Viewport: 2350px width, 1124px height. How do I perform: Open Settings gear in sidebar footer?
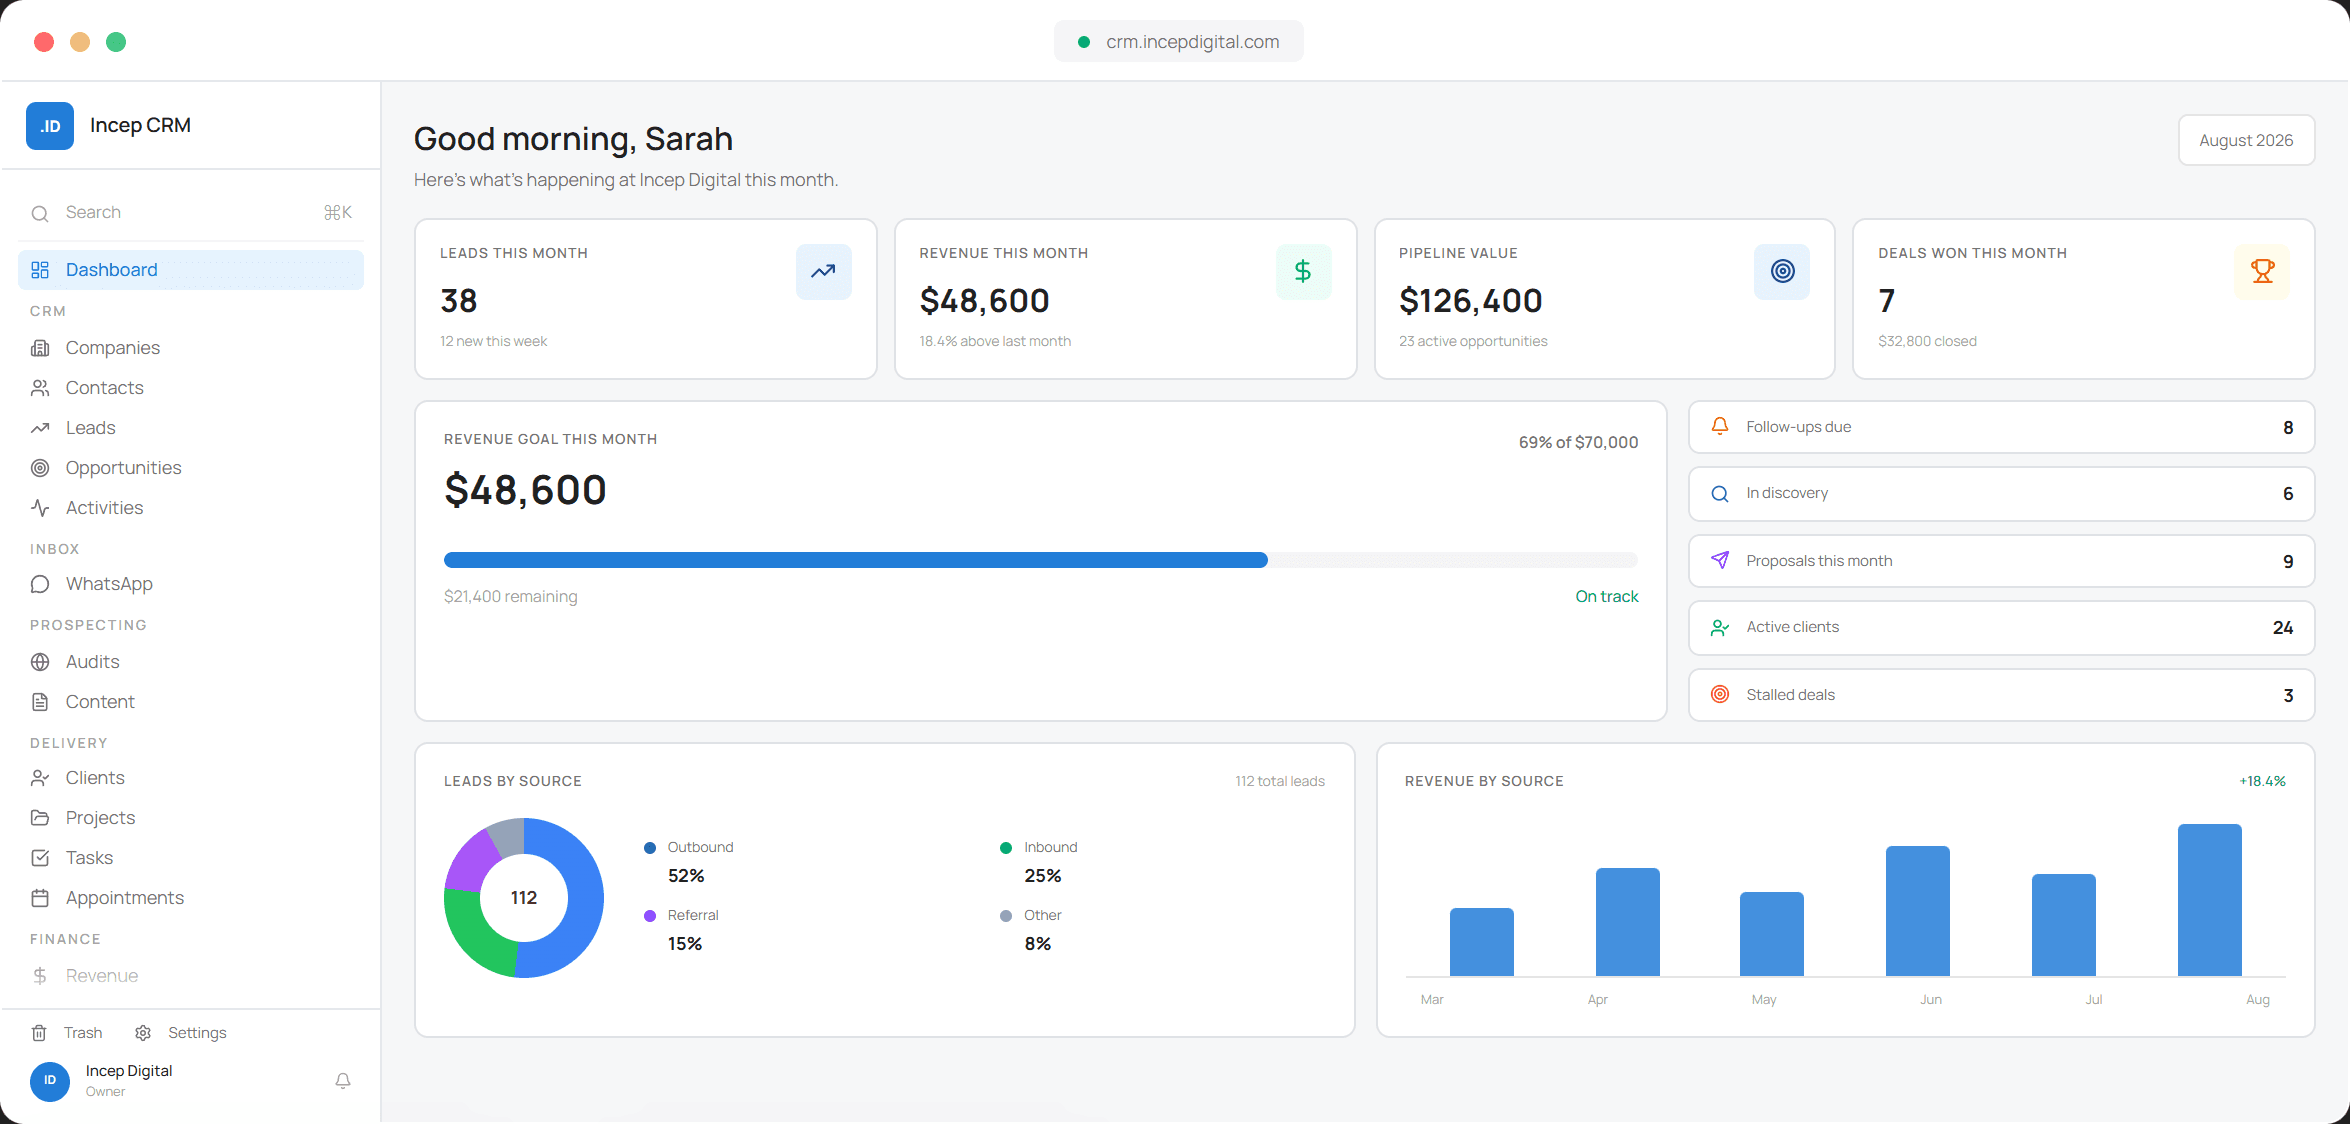pos(181,1033)
